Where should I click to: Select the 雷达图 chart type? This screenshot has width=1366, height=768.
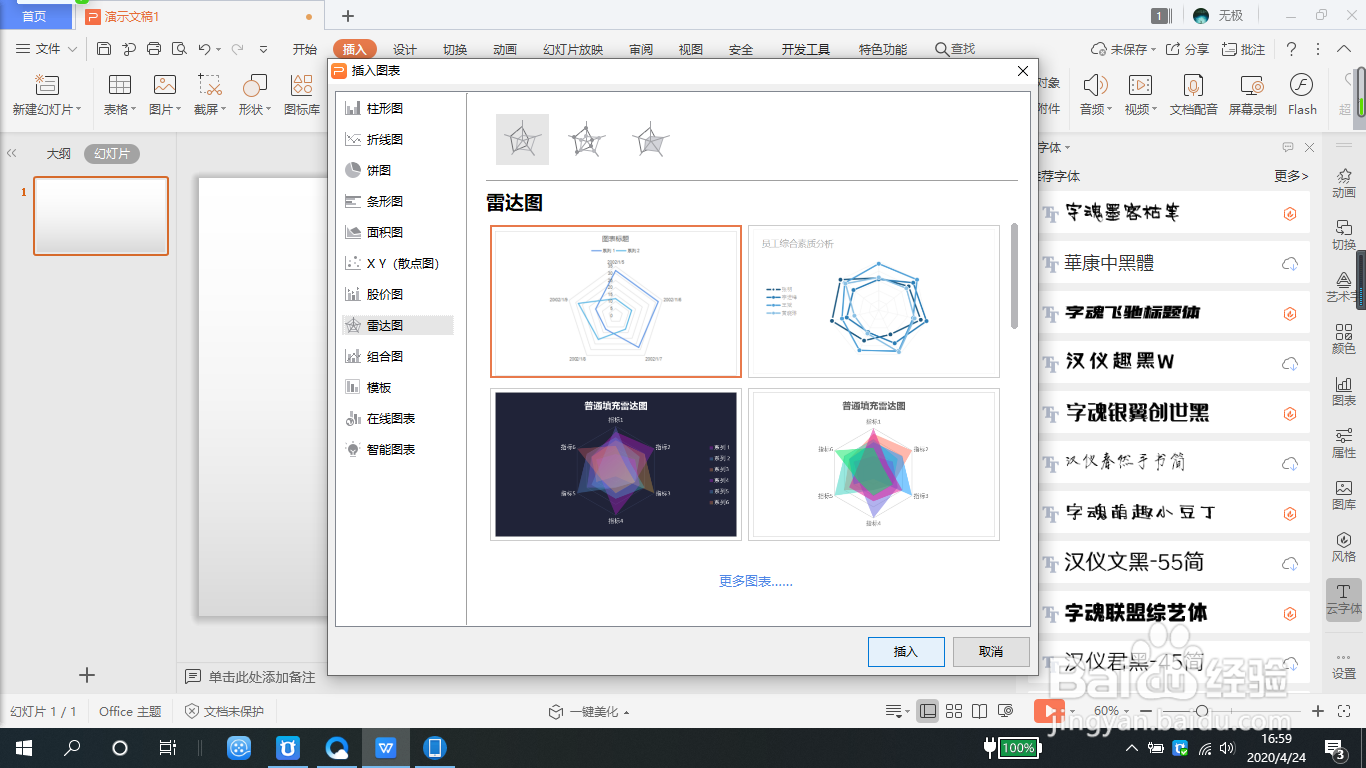(397, 325)
